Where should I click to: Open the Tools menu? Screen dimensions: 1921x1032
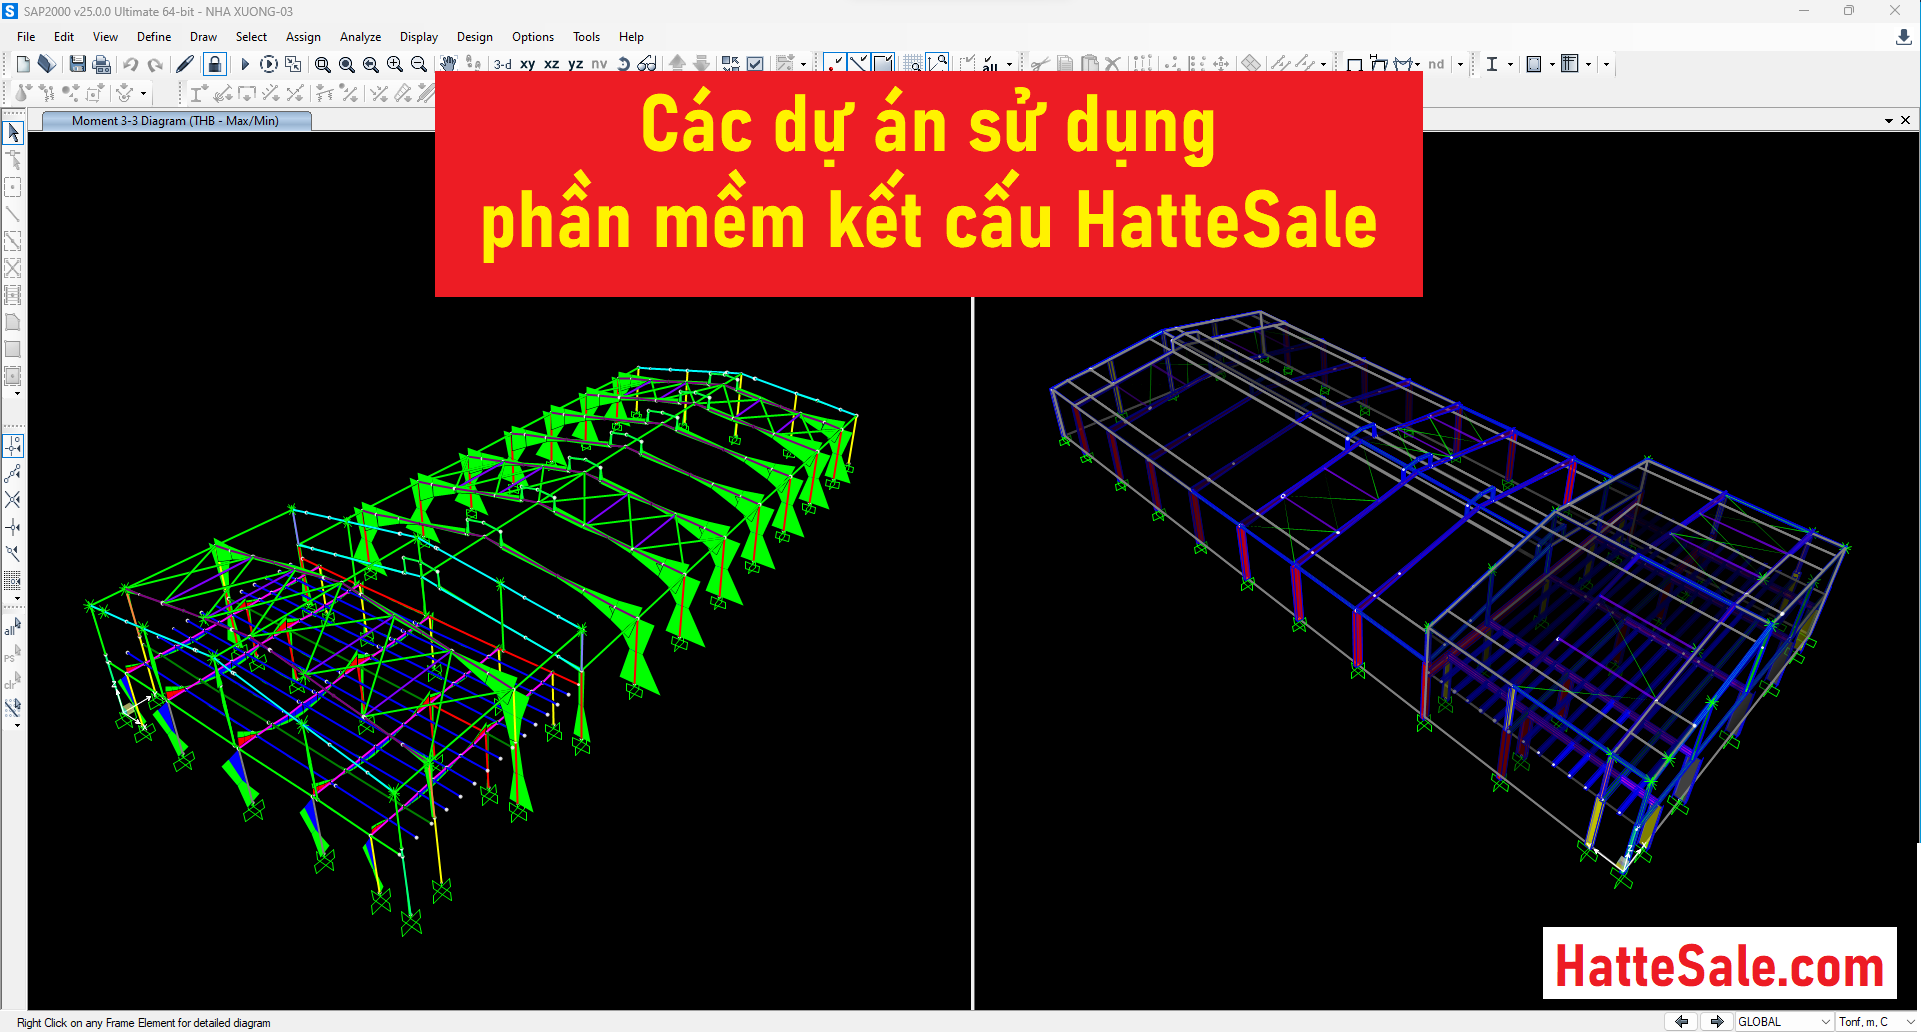pyautogui.click(x=586, y=37)
